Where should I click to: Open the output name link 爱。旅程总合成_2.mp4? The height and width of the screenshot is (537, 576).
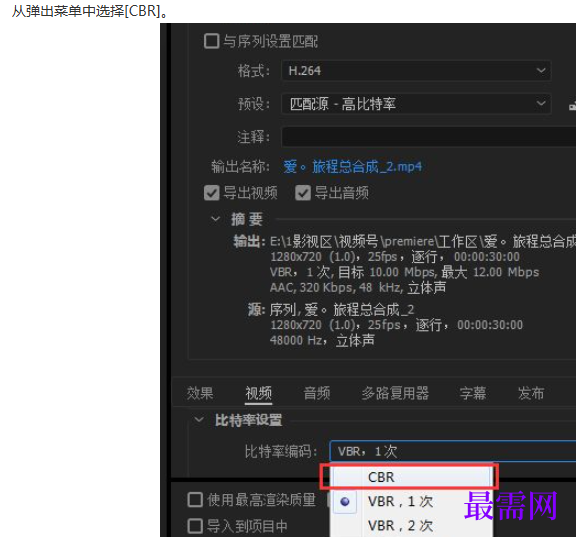tap(352, 167)
